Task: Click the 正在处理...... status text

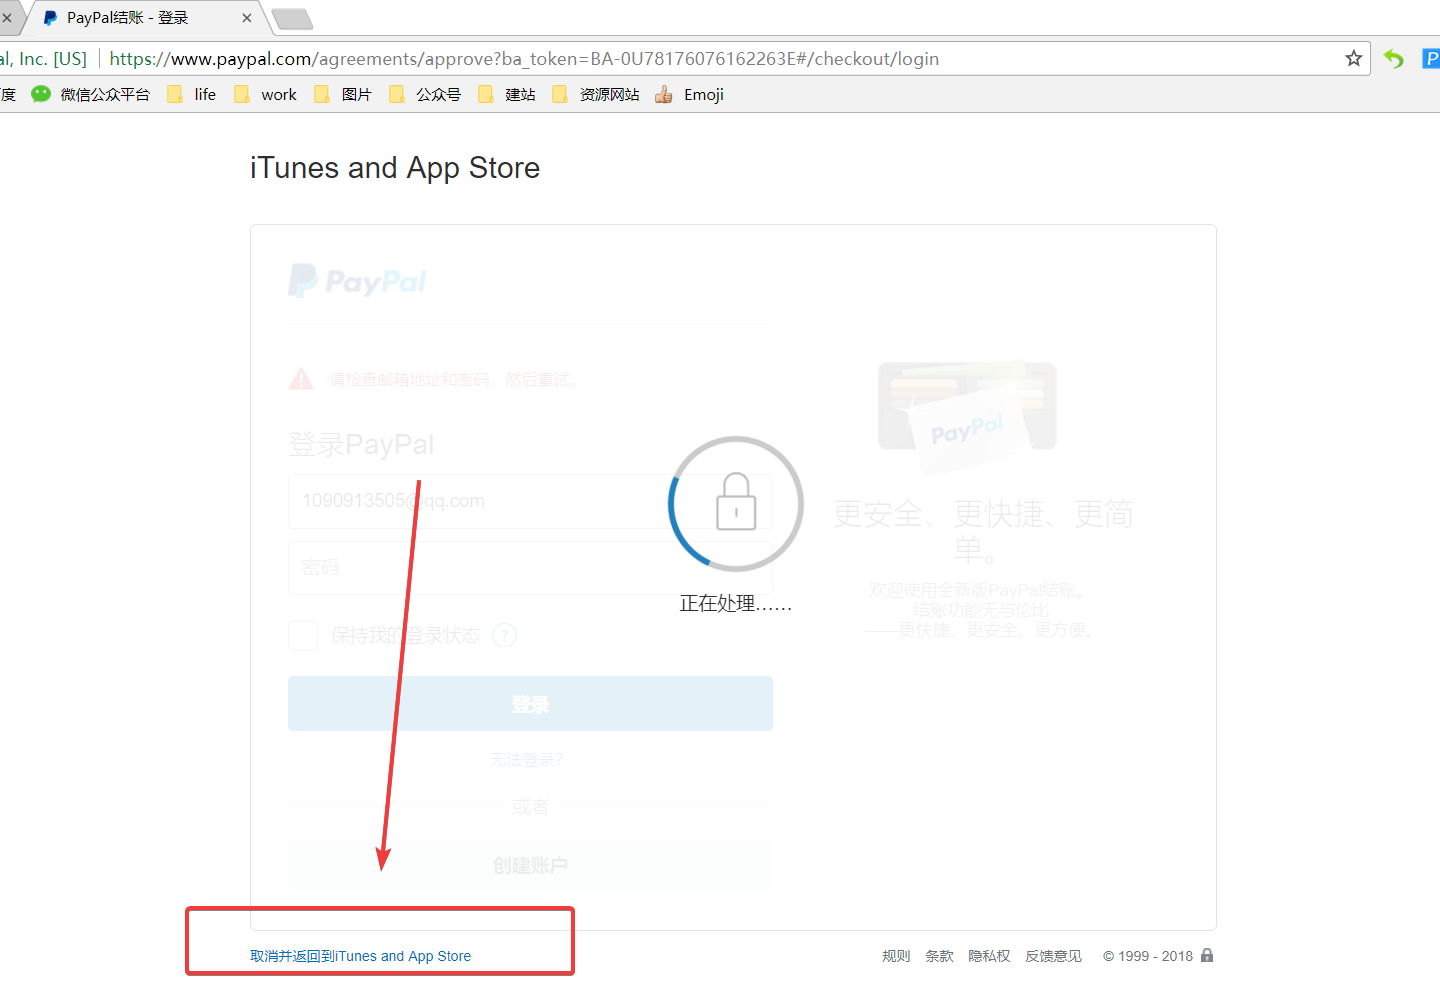Action: (736, 603)
